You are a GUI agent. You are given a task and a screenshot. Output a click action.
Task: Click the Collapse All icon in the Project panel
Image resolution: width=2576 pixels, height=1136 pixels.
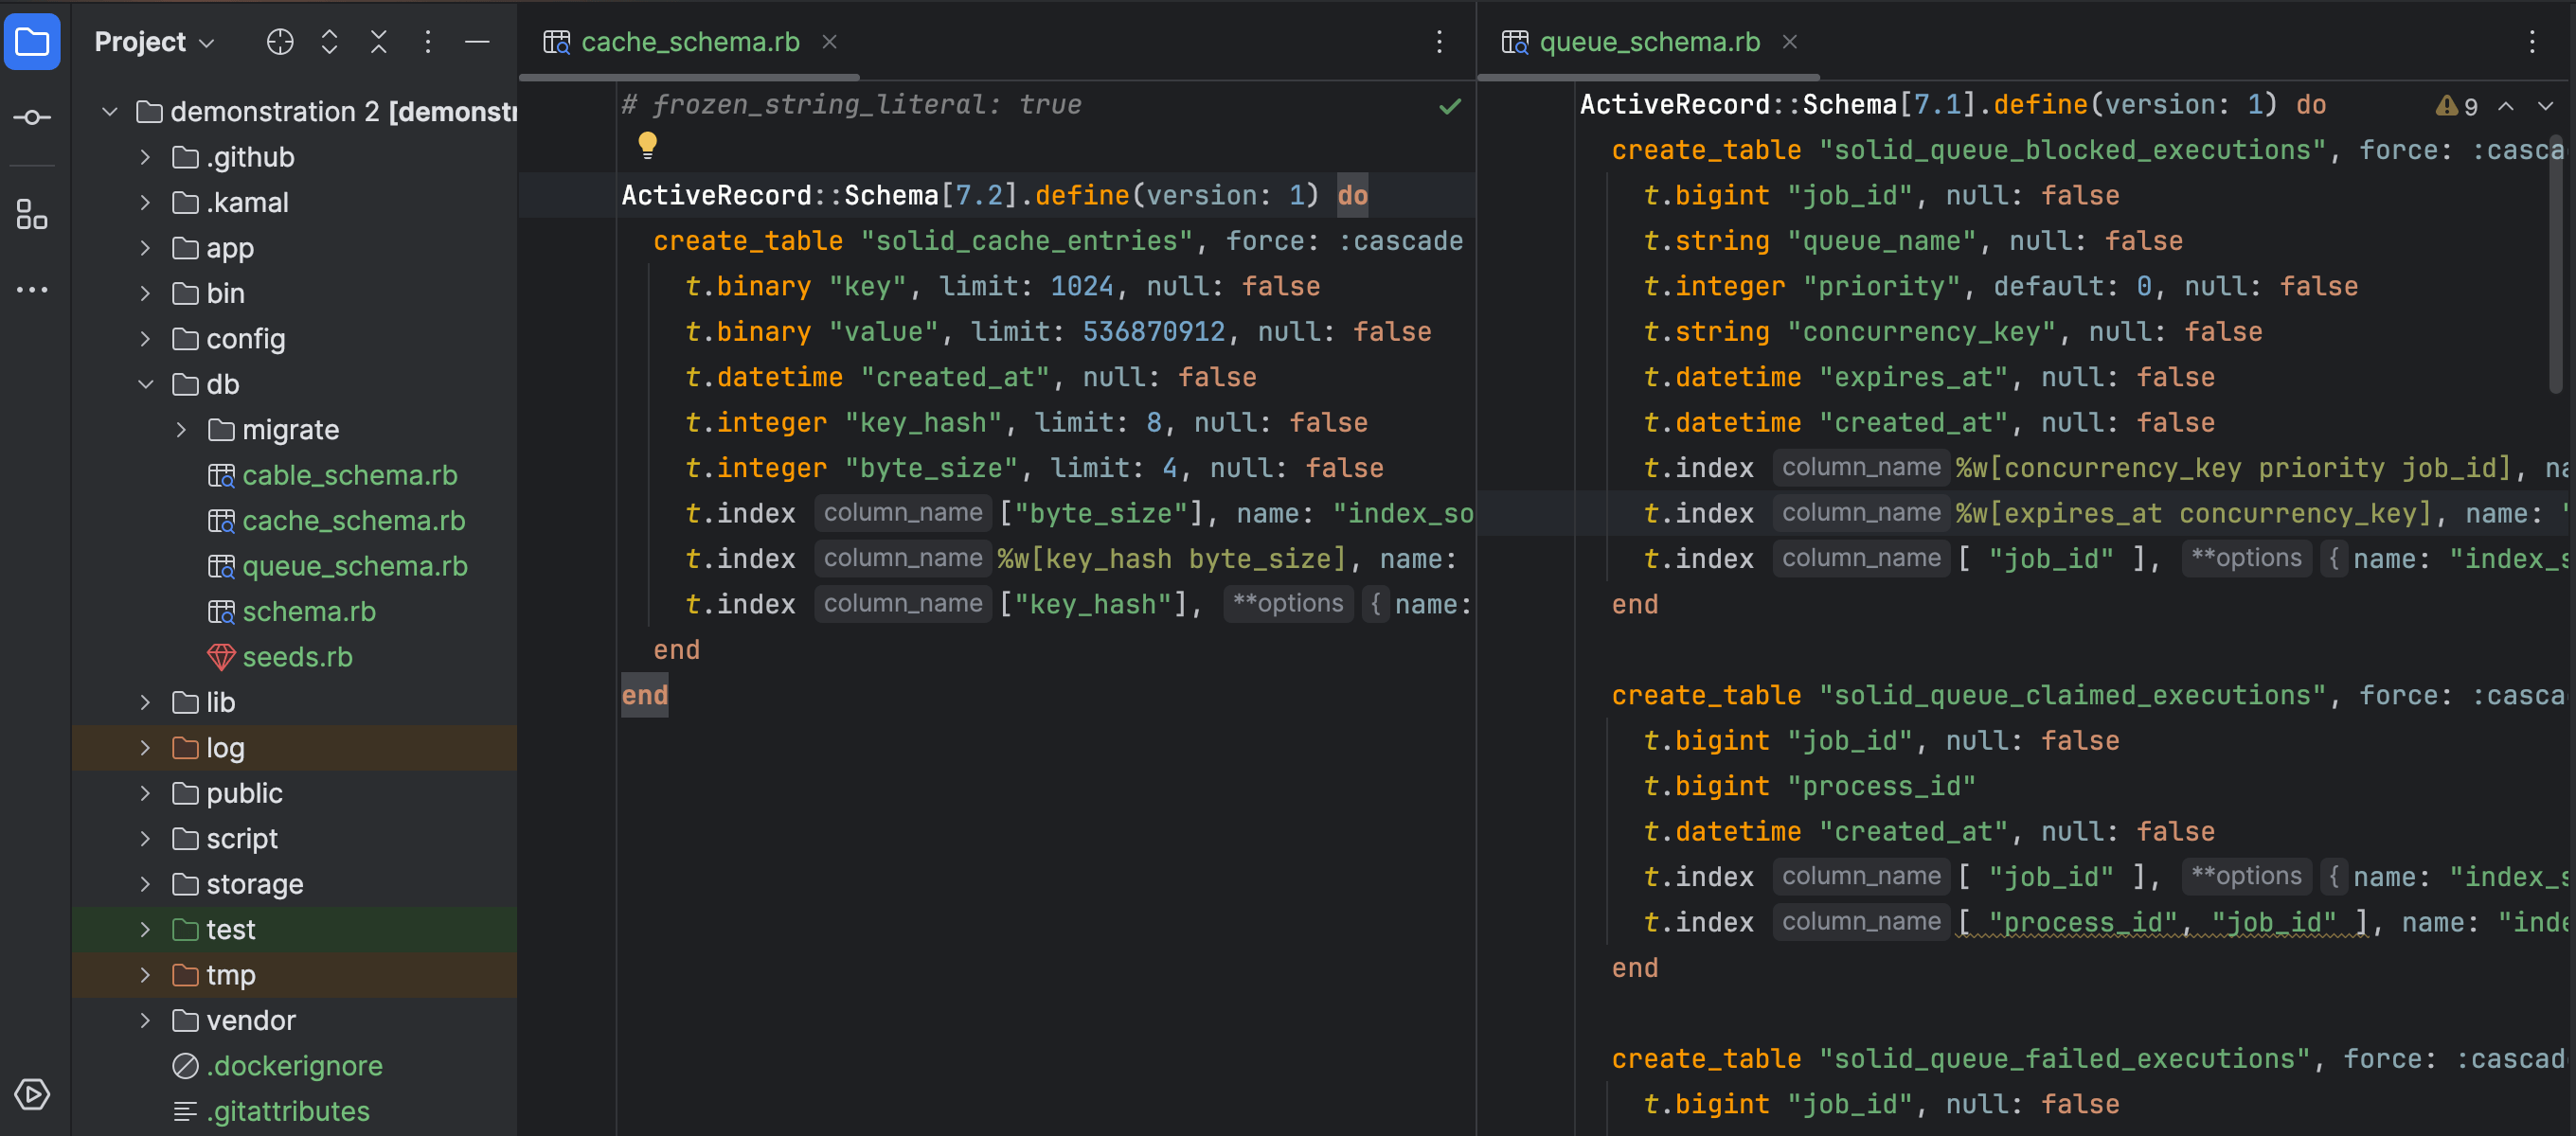378,42
